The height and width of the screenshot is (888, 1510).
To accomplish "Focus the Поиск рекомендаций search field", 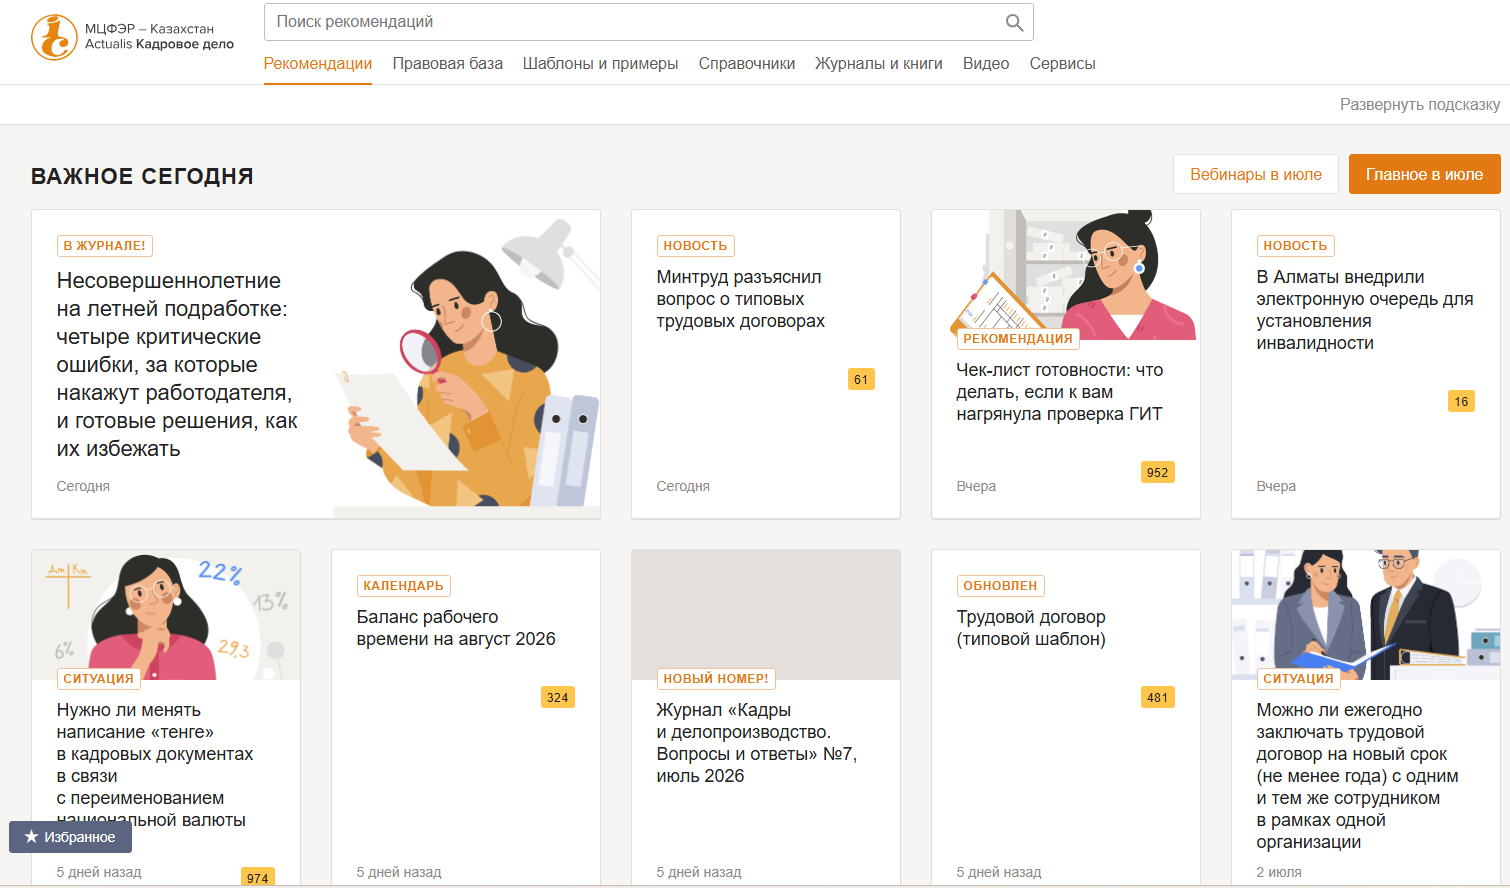I will point(635,22).
